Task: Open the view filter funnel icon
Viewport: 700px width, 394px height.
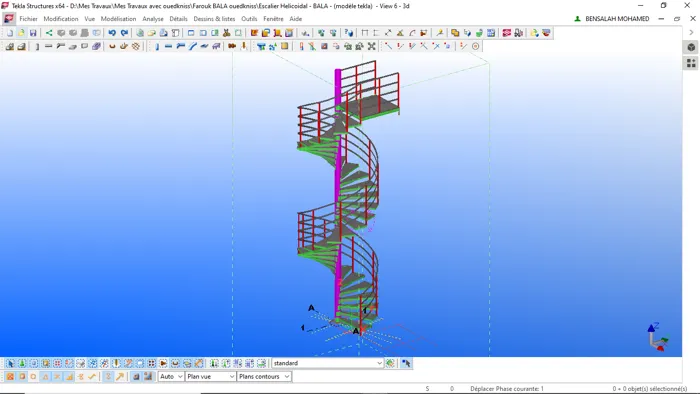Action: click(261, 46)
